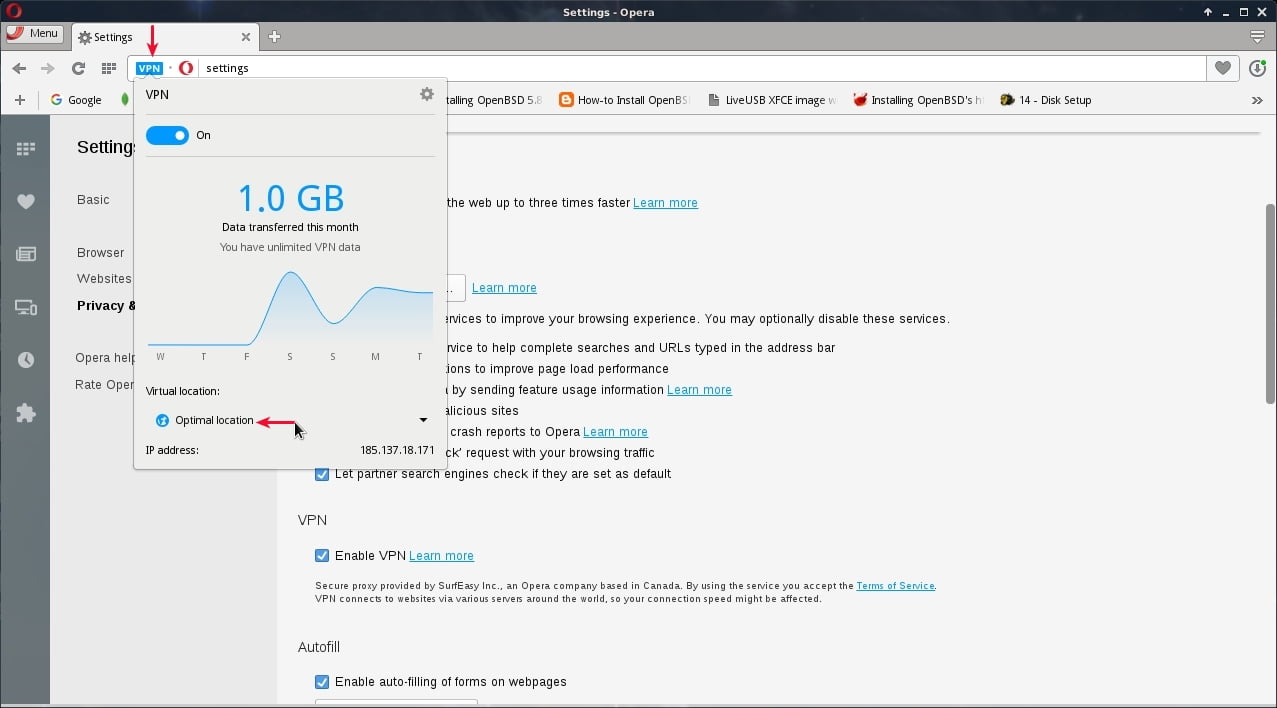
Task: Open Learn more about feature usage information
Action: [699, 390]
